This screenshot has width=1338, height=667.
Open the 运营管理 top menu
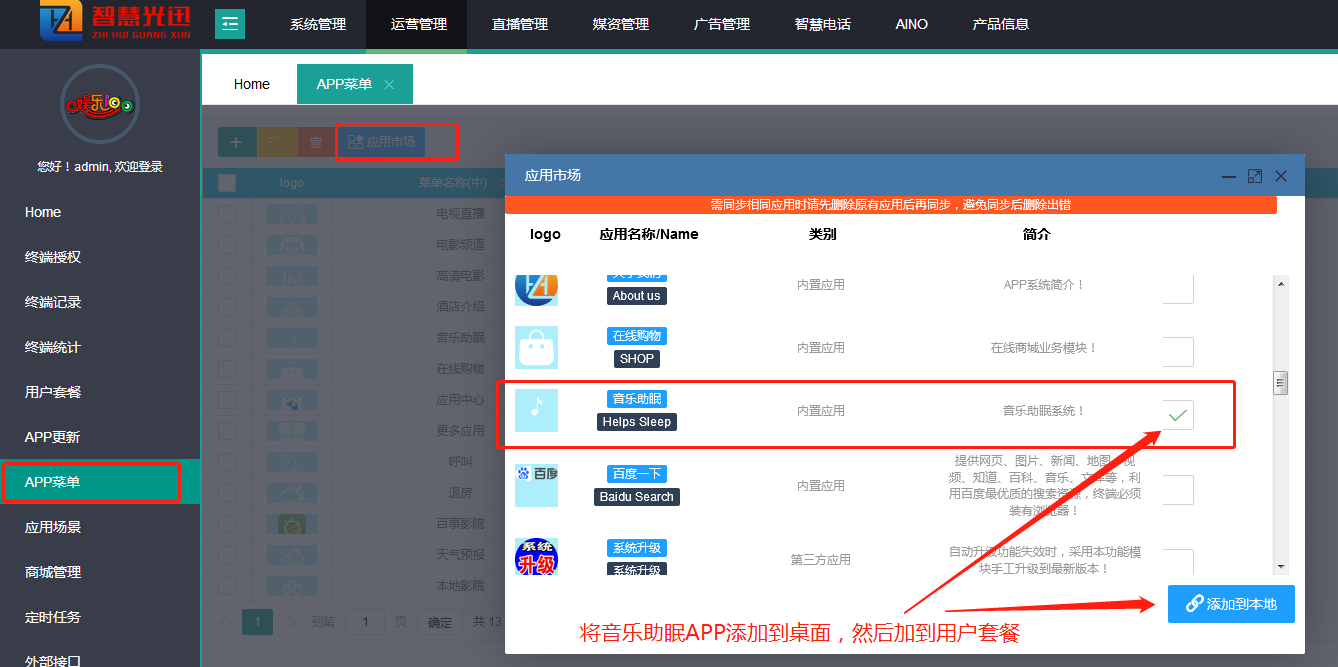(418, 24)
